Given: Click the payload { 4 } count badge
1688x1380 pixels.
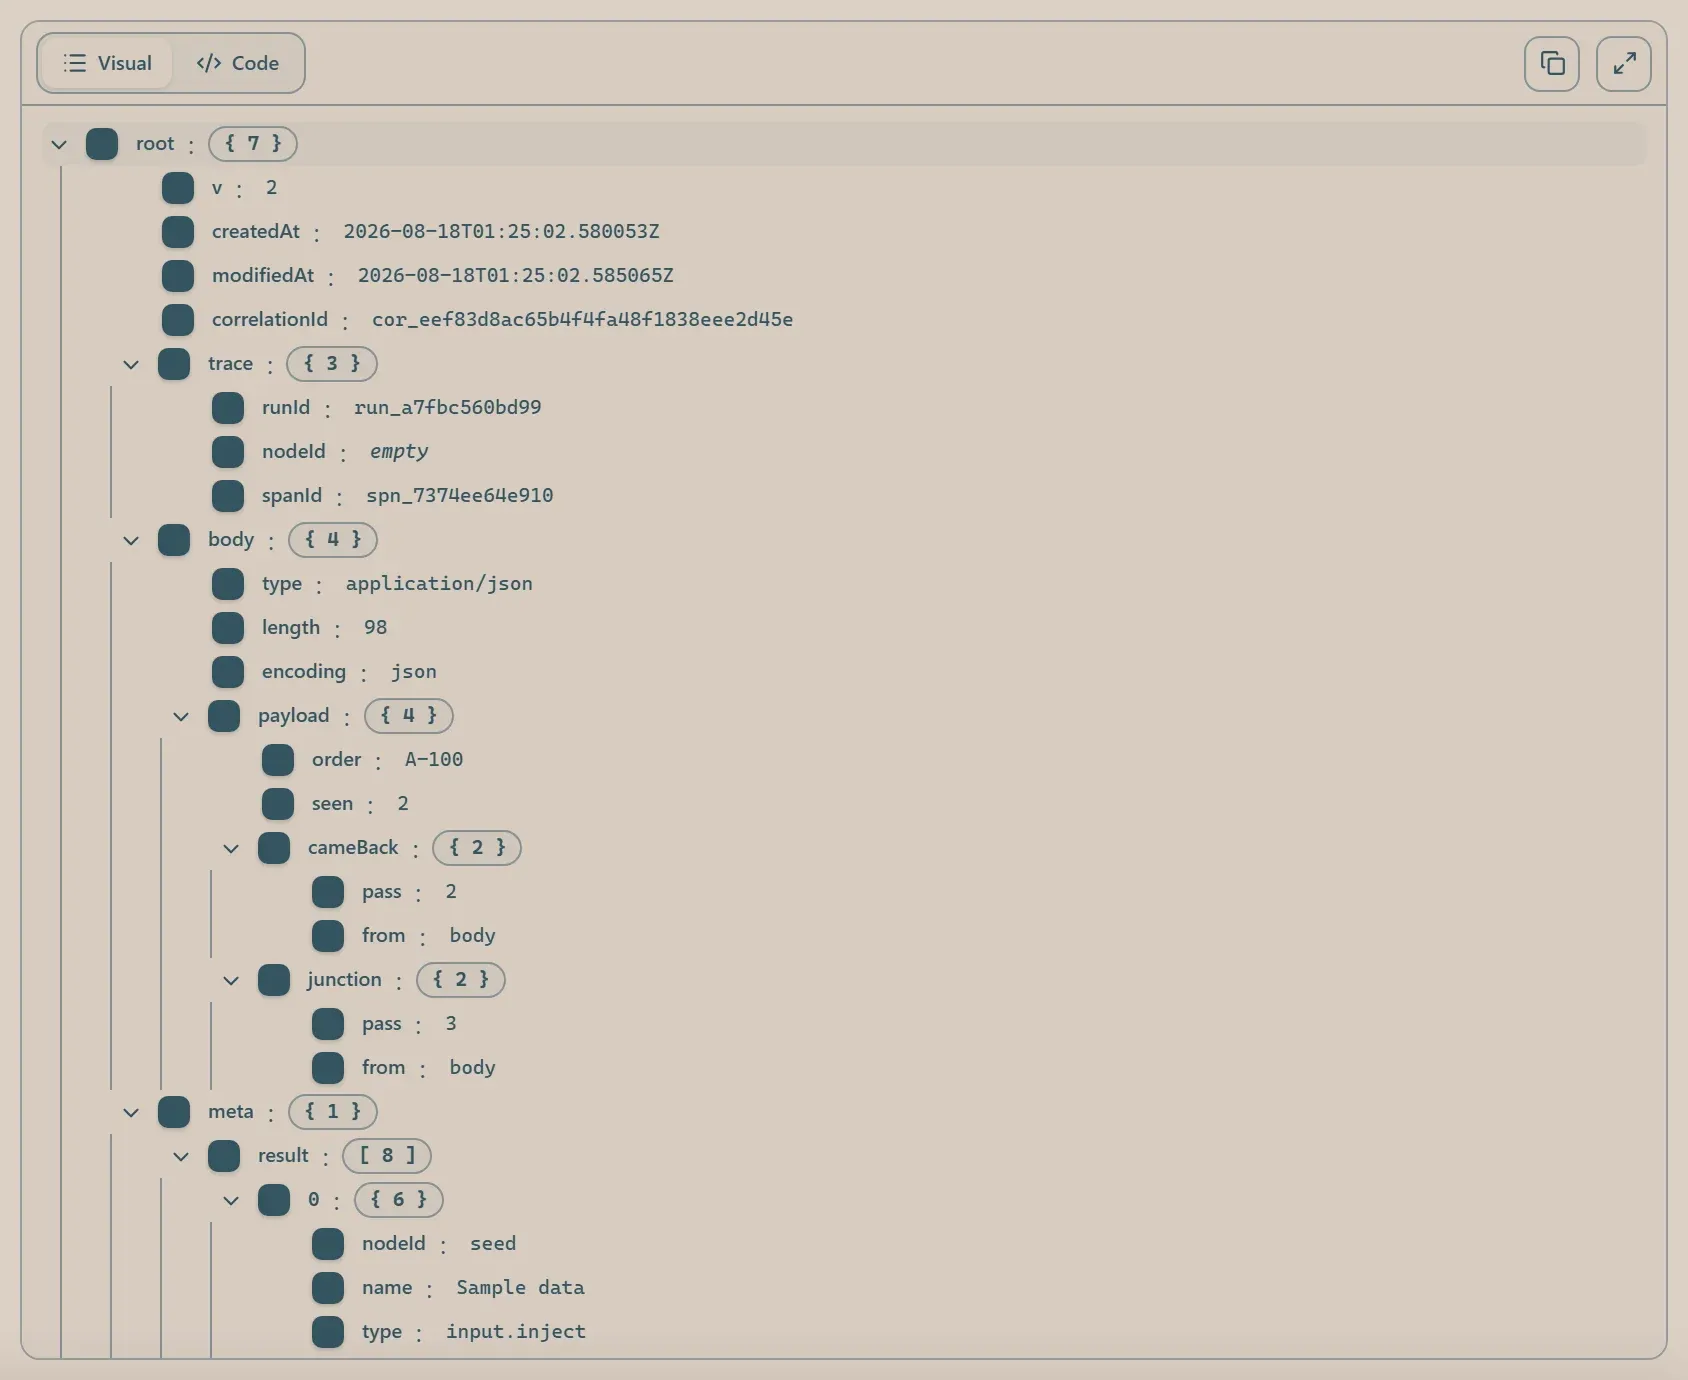Looking at the screenshot, I should pyautogui.click(x=409, y=716).
